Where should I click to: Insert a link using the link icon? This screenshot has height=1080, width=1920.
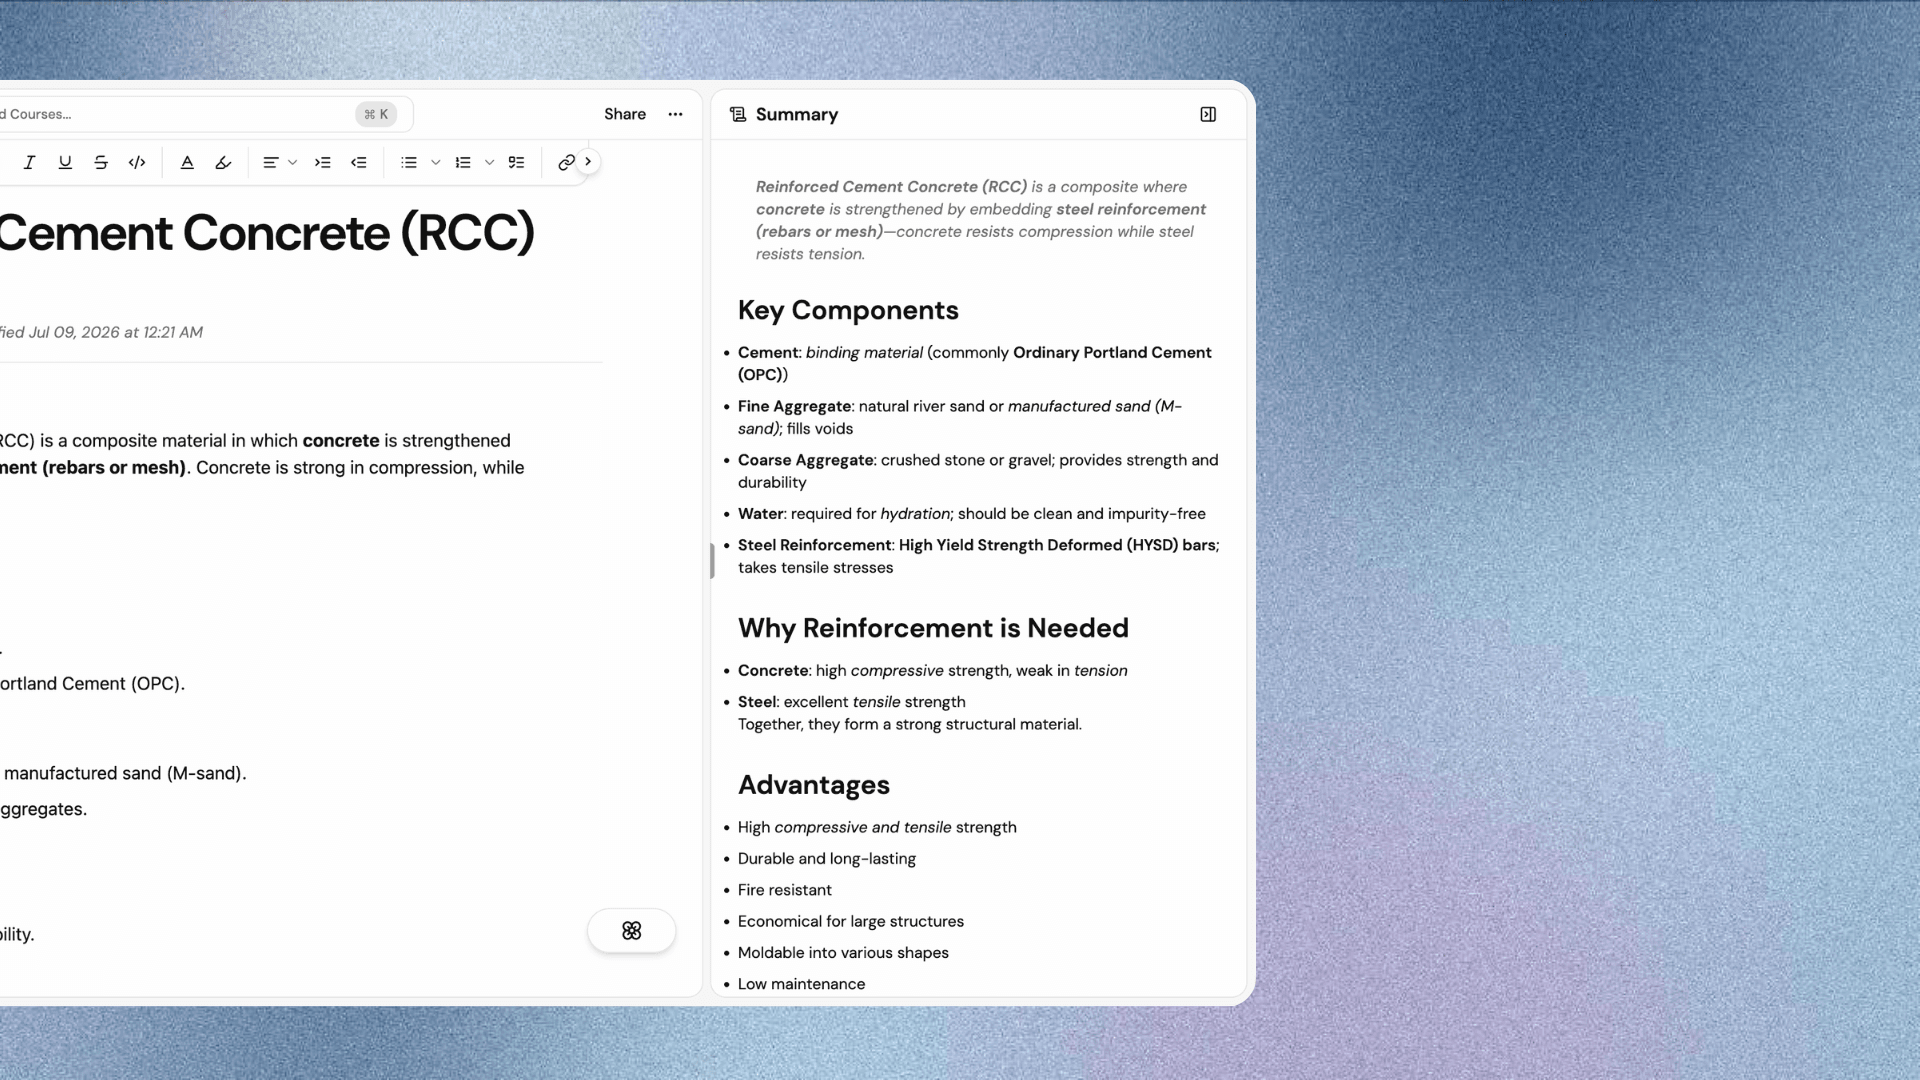tap(566, 162)
